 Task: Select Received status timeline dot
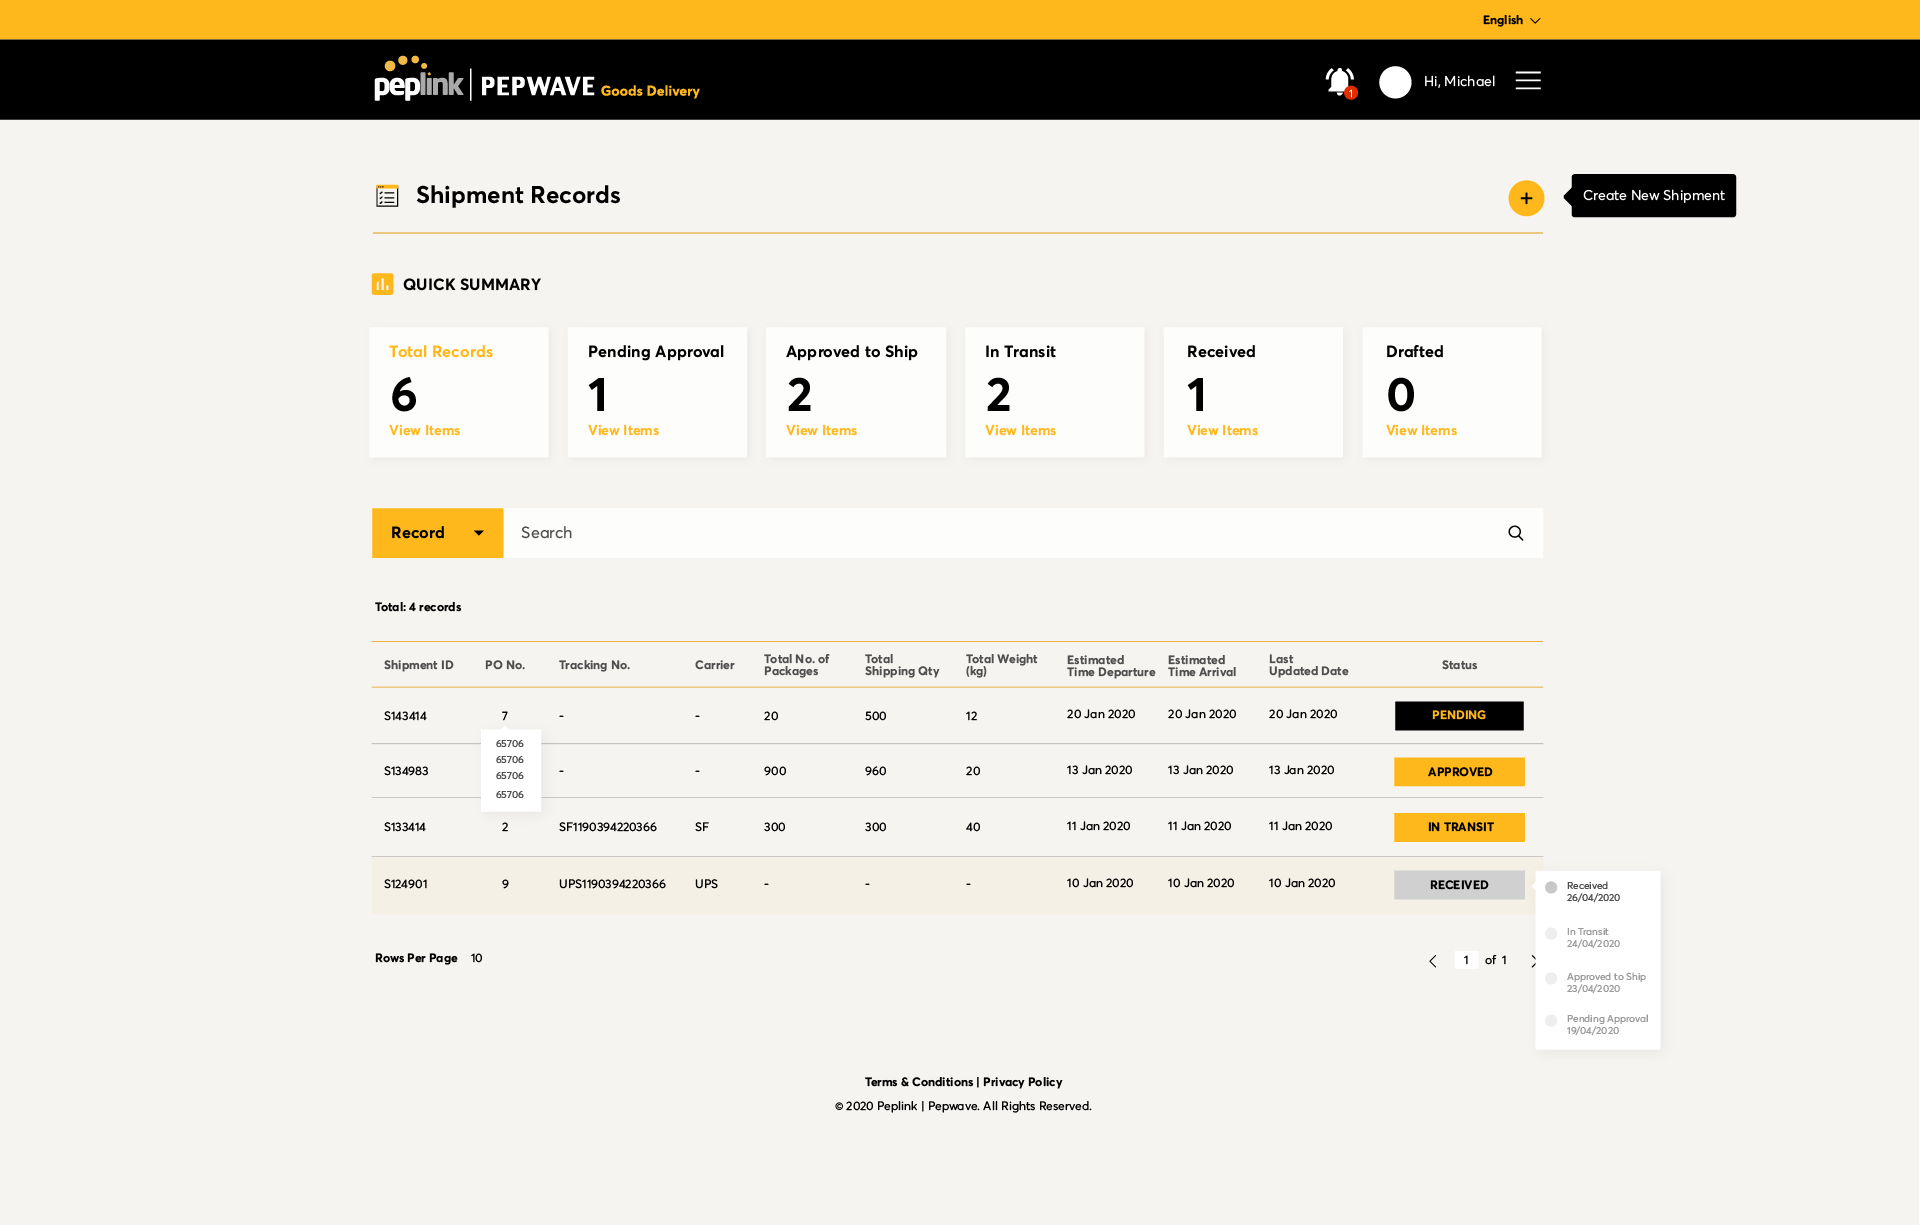coord(1551,887)
